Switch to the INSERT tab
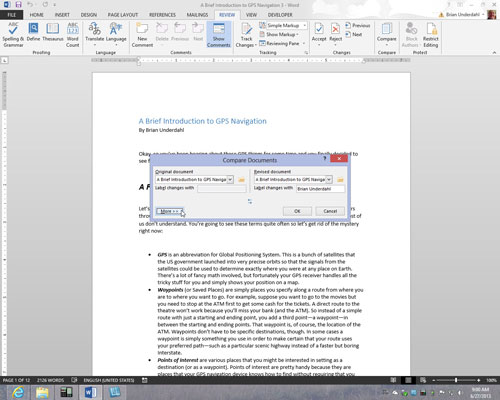Viewport: 500px width, 400px height. 62,15
